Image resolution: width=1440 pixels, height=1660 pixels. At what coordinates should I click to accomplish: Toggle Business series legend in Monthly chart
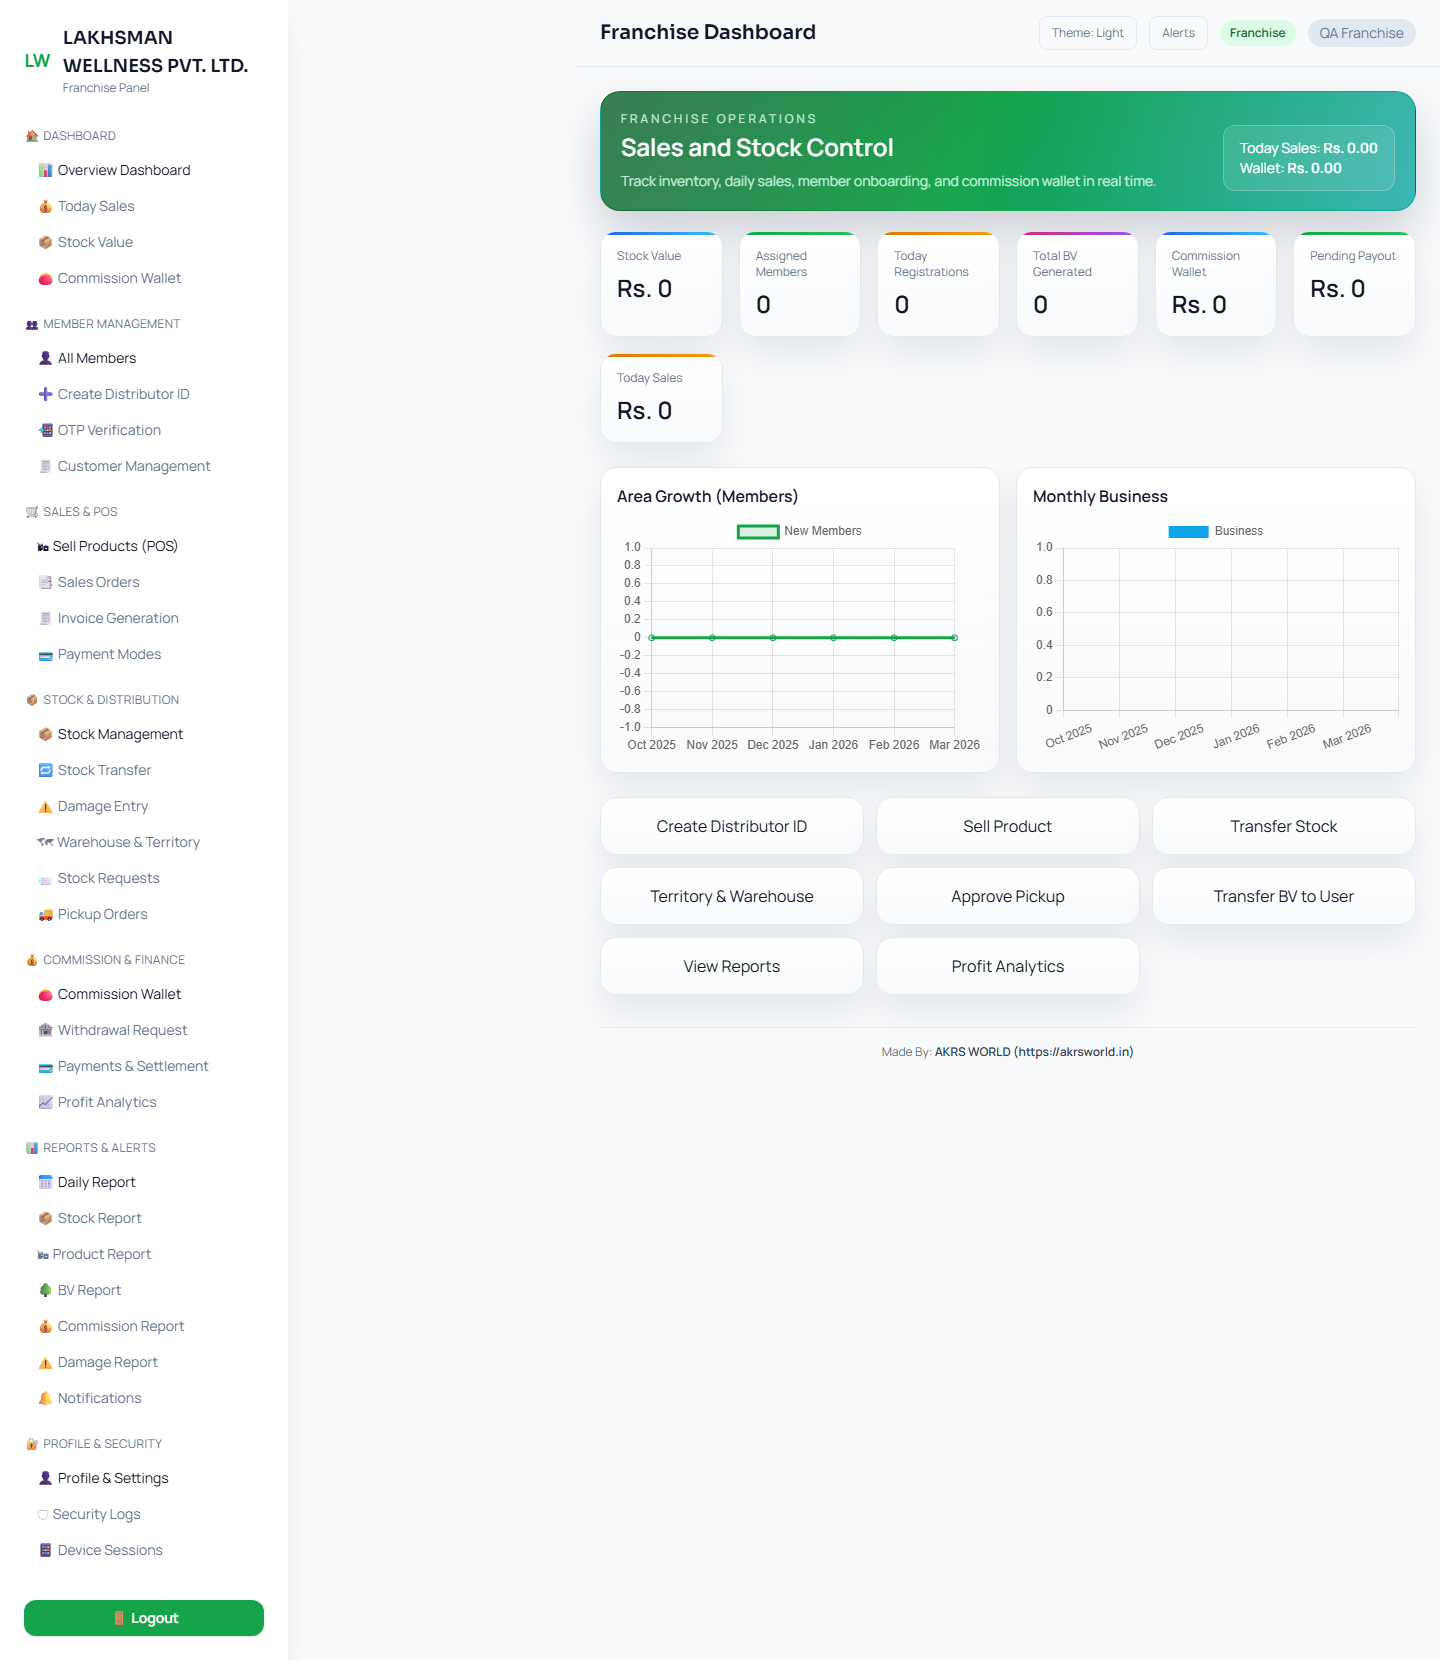(1215, 531)
